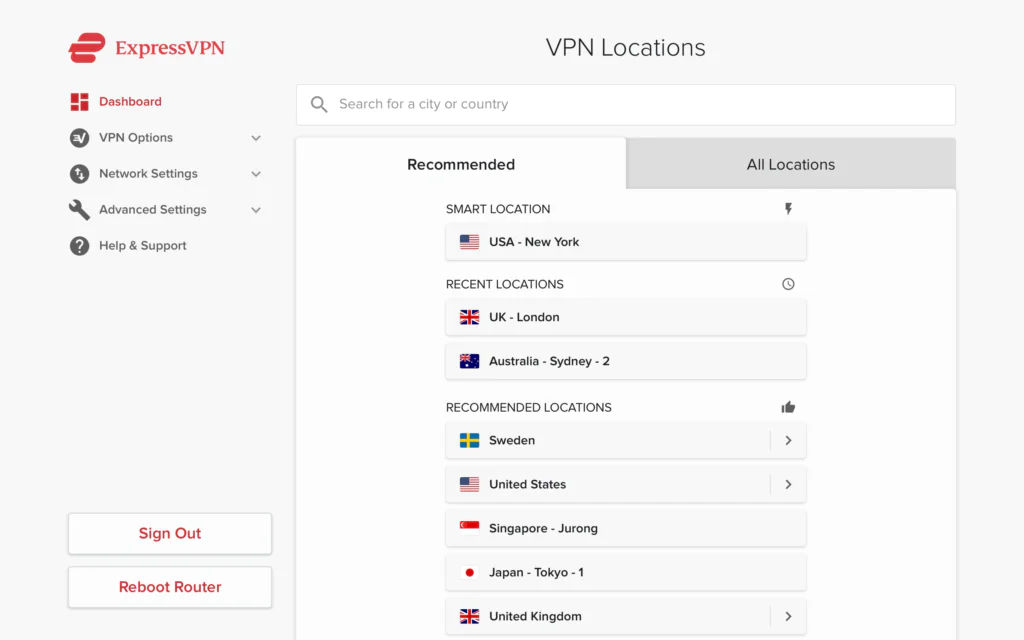Select the Advanced Settings wrench icon
This screenshot has height=640, width=1024.
(79, 209)
